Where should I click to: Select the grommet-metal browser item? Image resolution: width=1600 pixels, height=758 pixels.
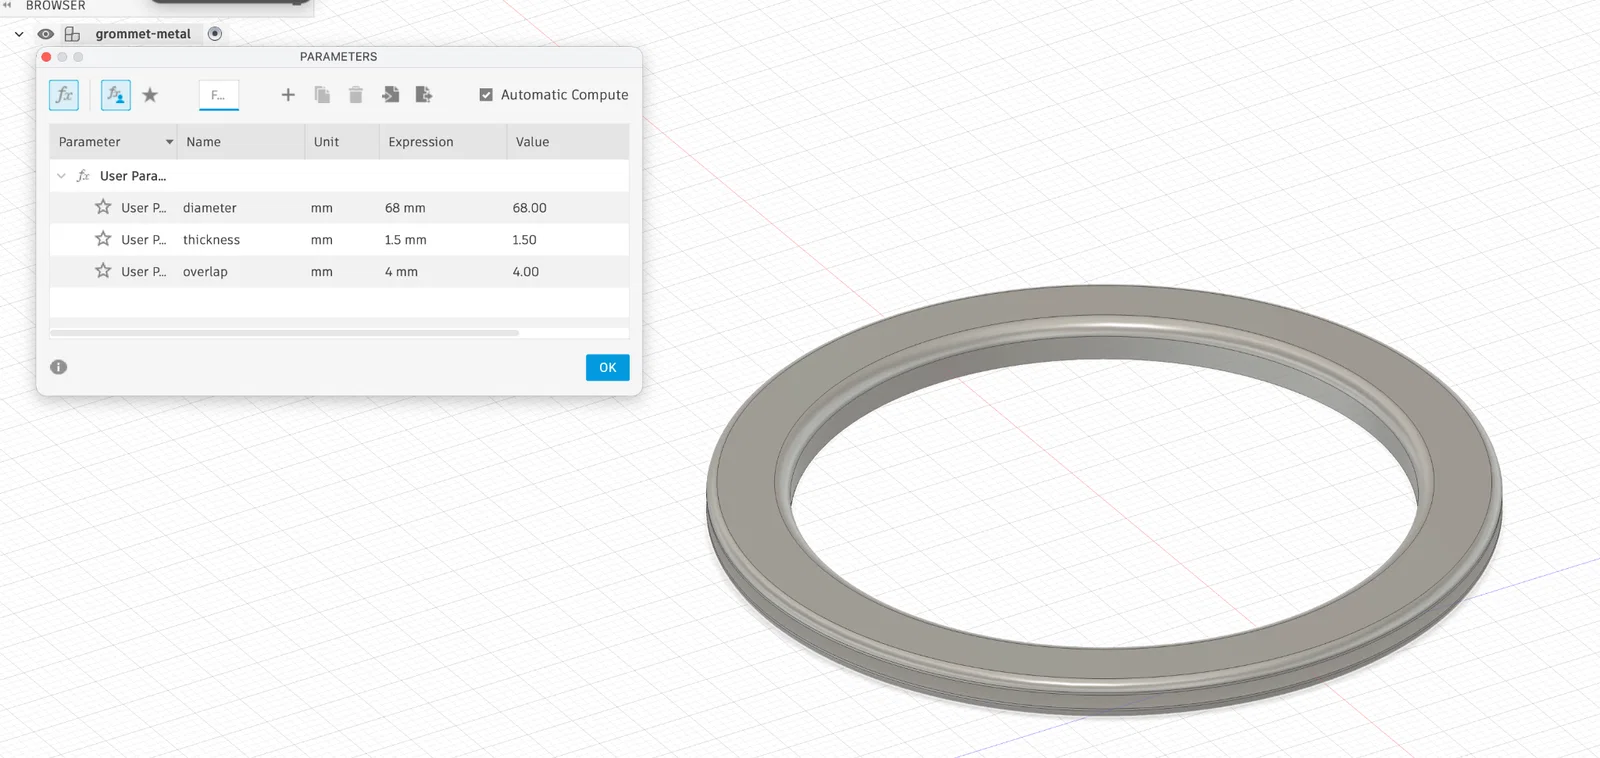click(143, 34)
